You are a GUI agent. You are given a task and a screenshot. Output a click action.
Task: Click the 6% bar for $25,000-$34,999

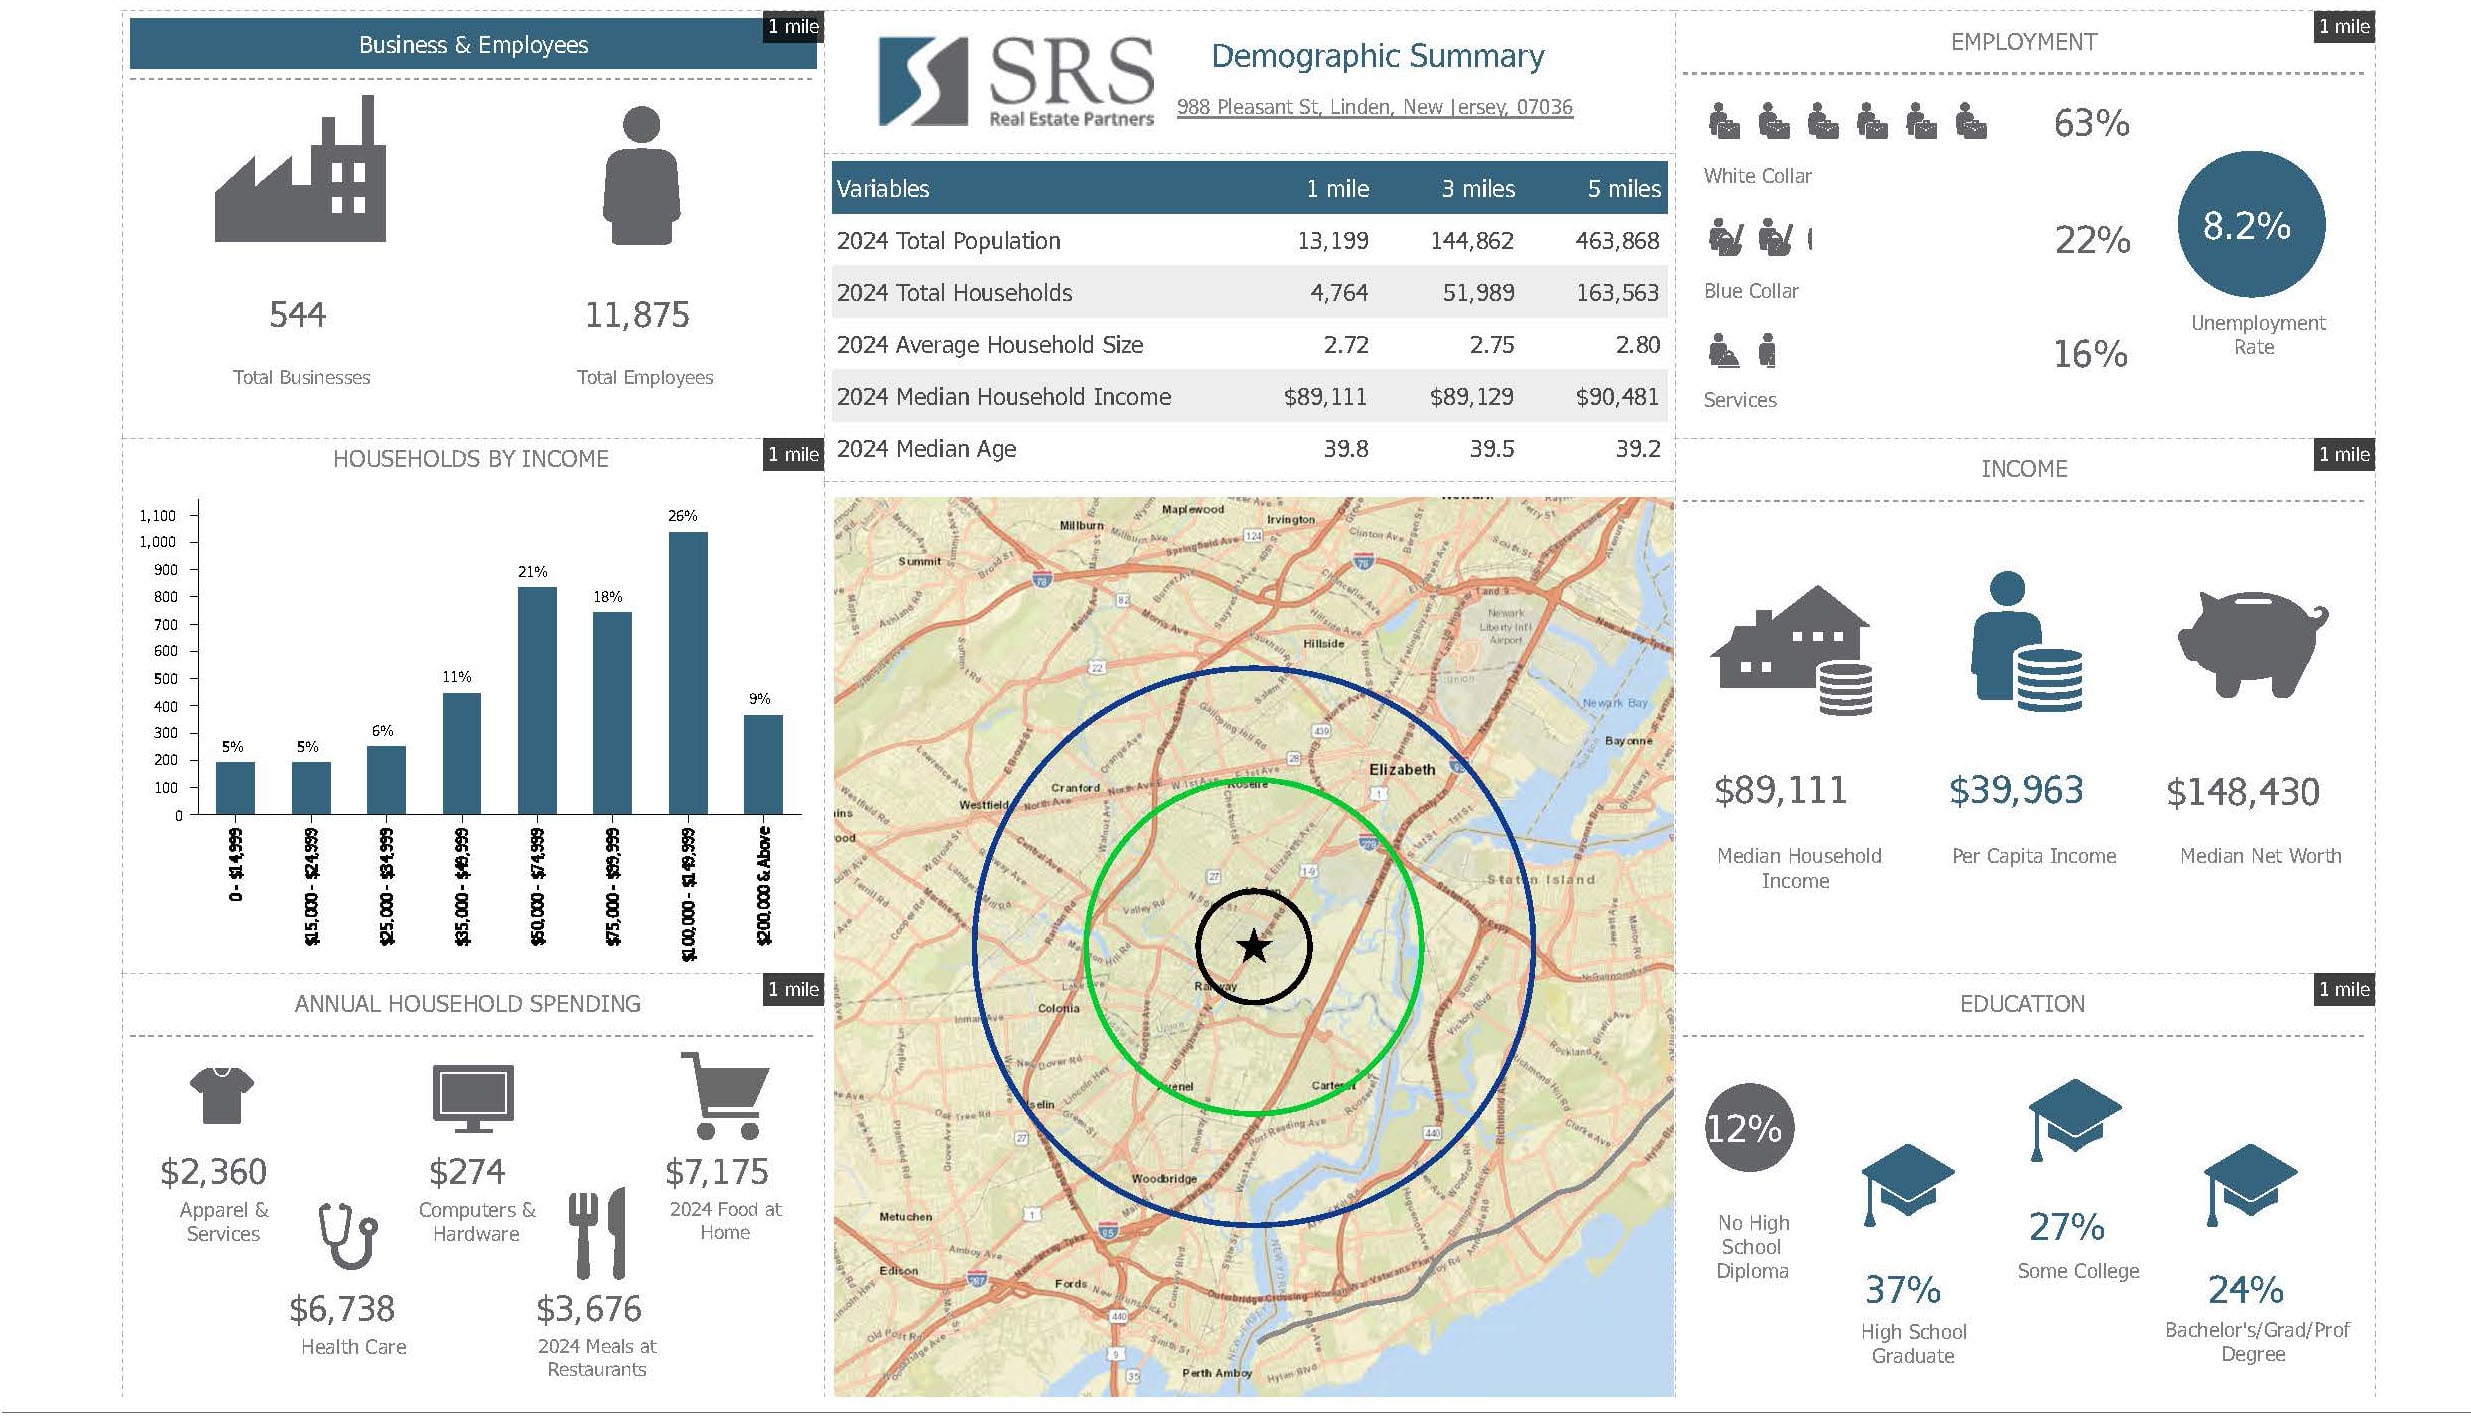pos(386,780)
